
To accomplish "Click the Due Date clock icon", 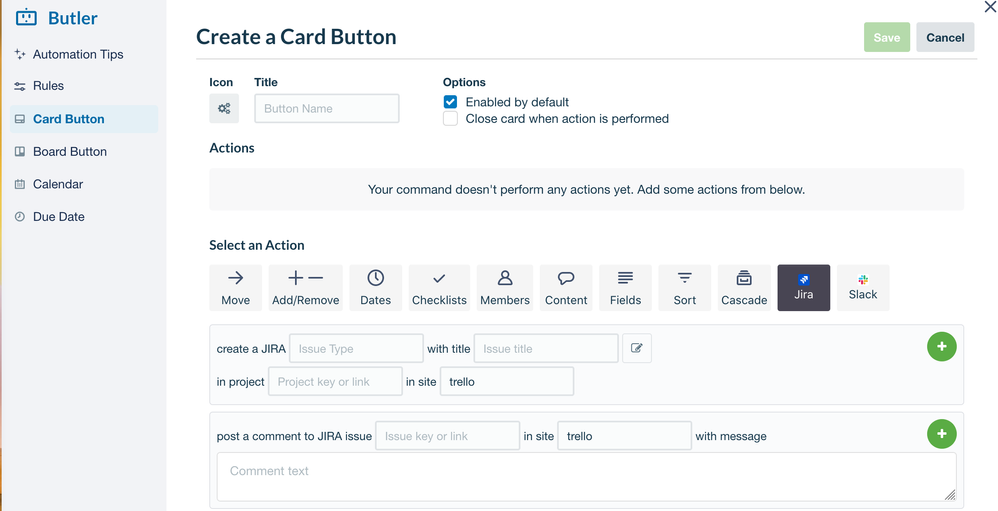I will [x=20, y=216].
